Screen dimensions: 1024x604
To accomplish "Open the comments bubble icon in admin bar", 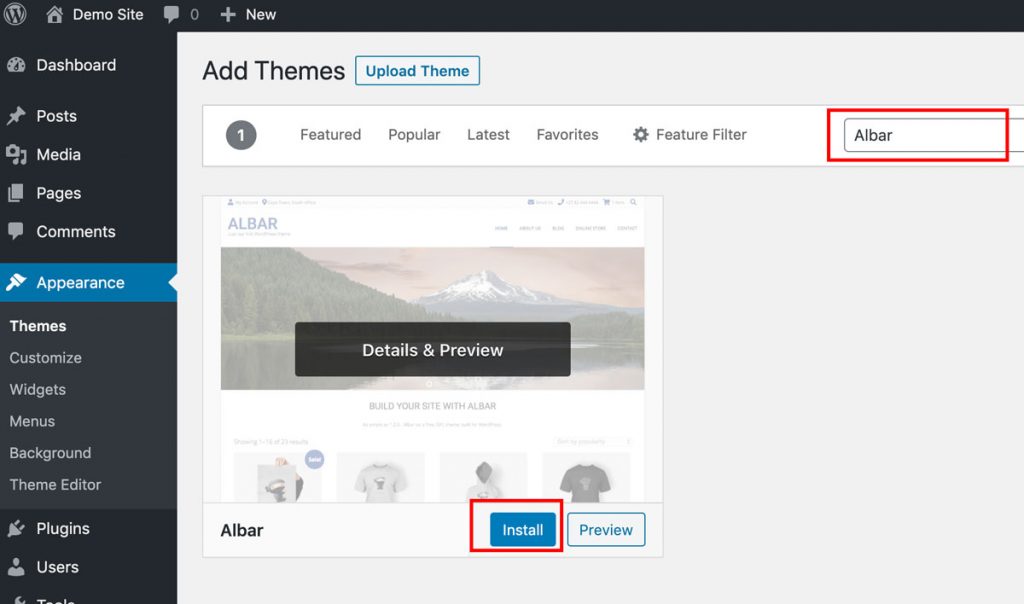I will pyautogui.click(x=172, y=15).
